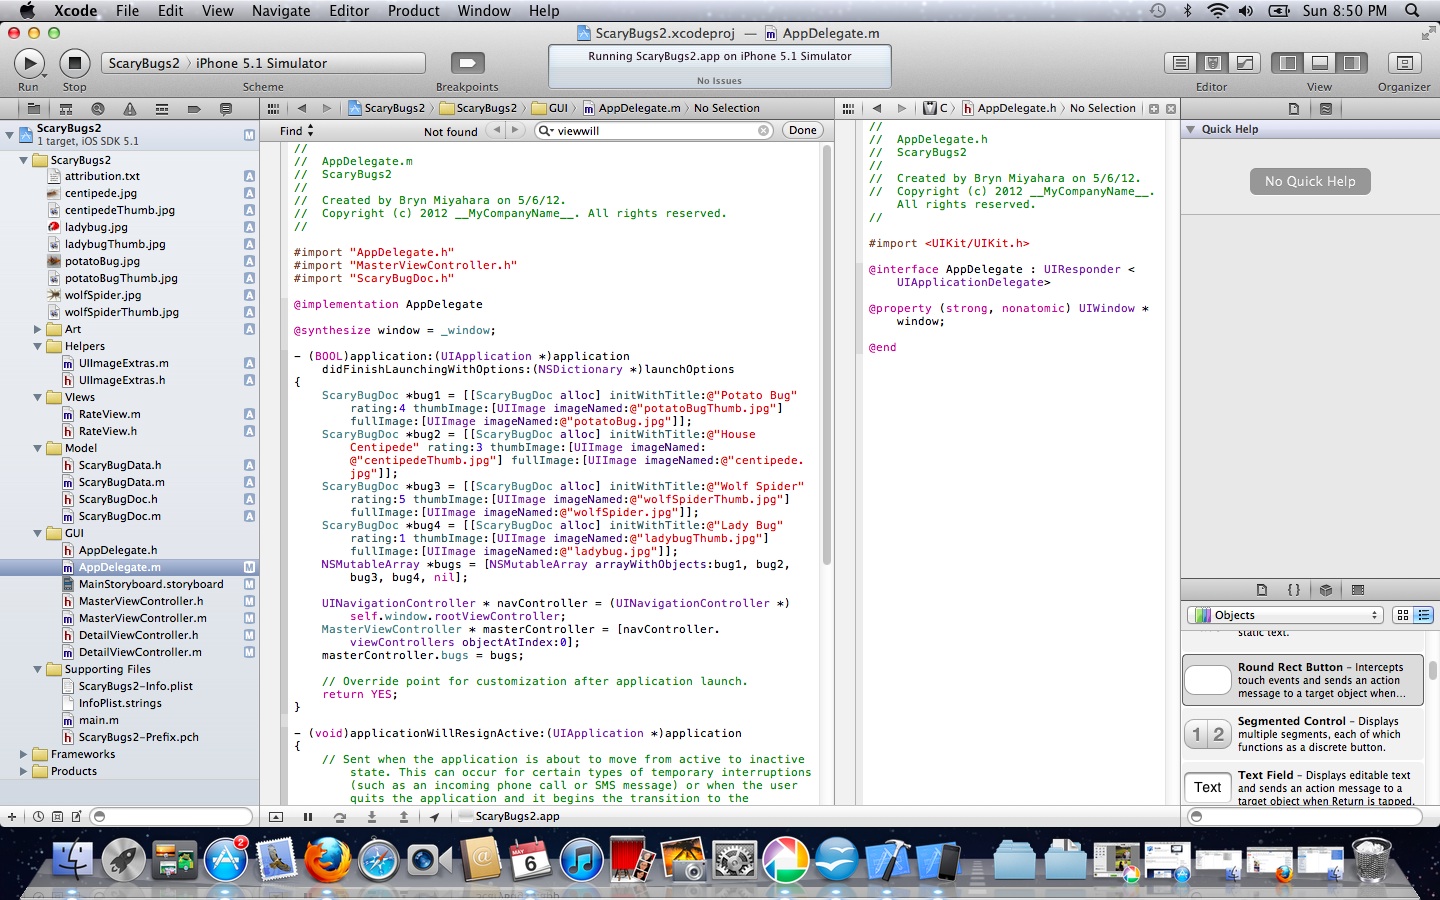Show the File Template library

(1261, 590)
